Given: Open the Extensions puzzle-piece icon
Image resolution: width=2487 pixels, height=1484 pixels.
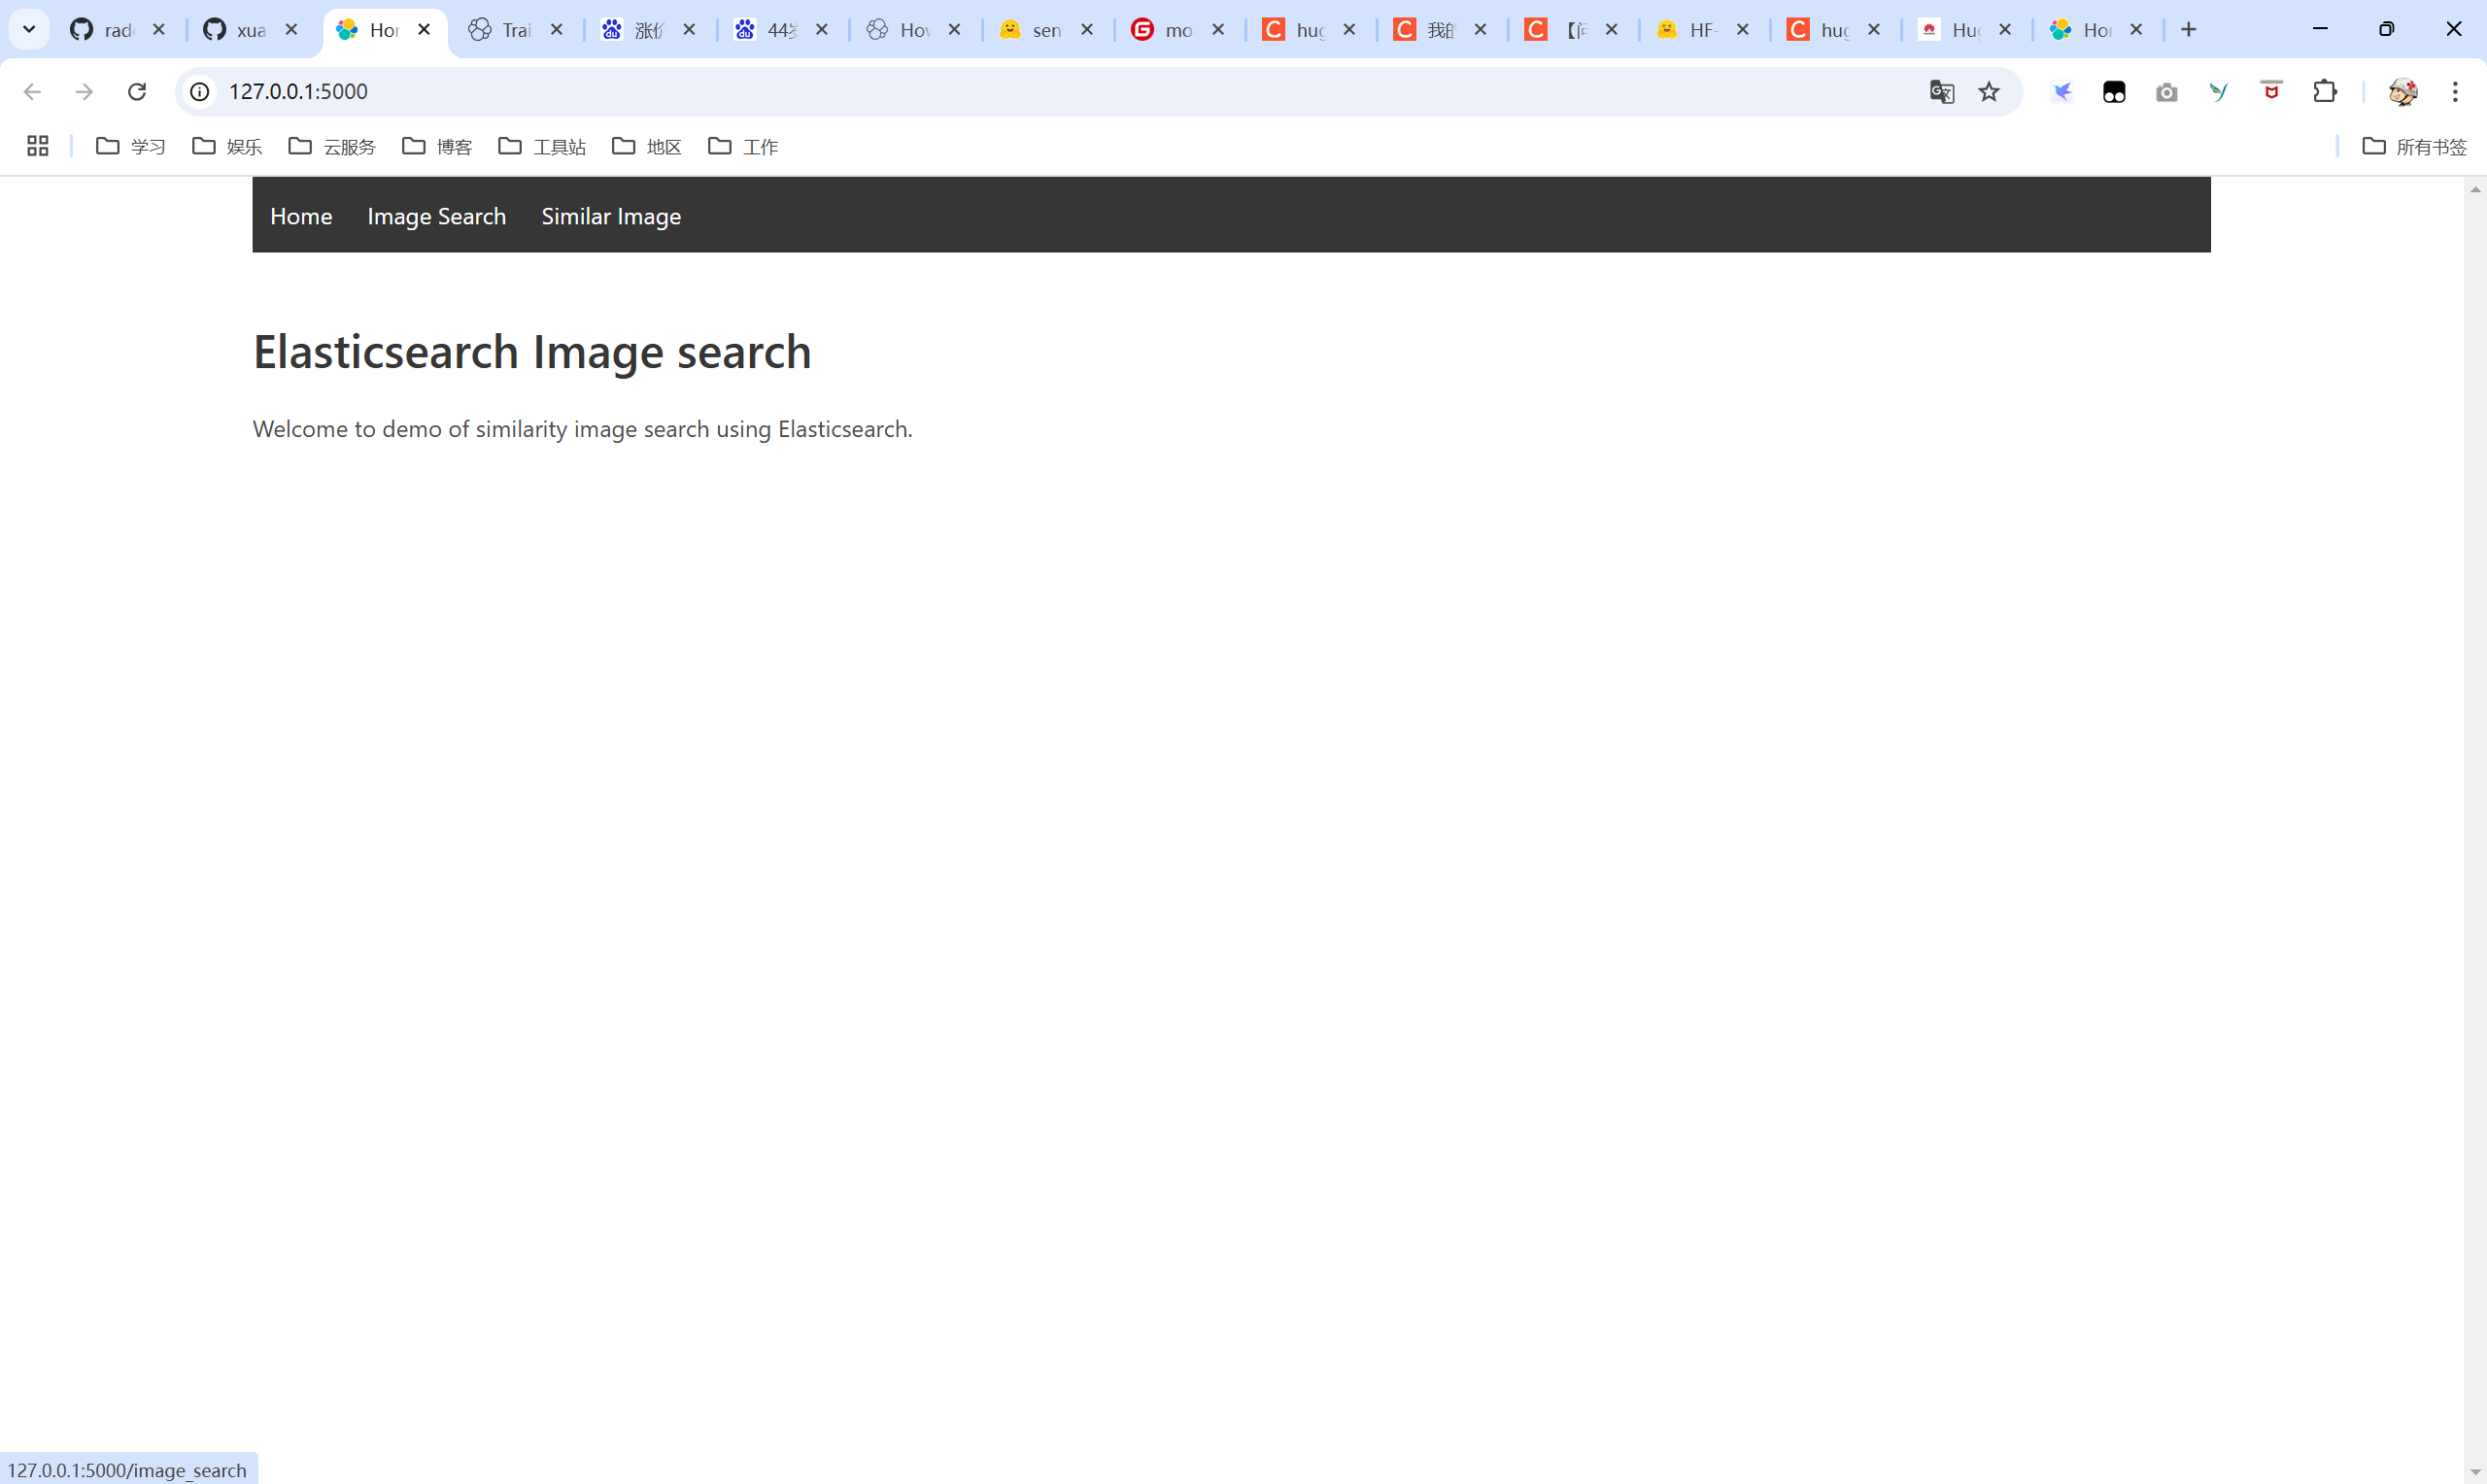Looking at the screenshot, I should (2325, 92).
